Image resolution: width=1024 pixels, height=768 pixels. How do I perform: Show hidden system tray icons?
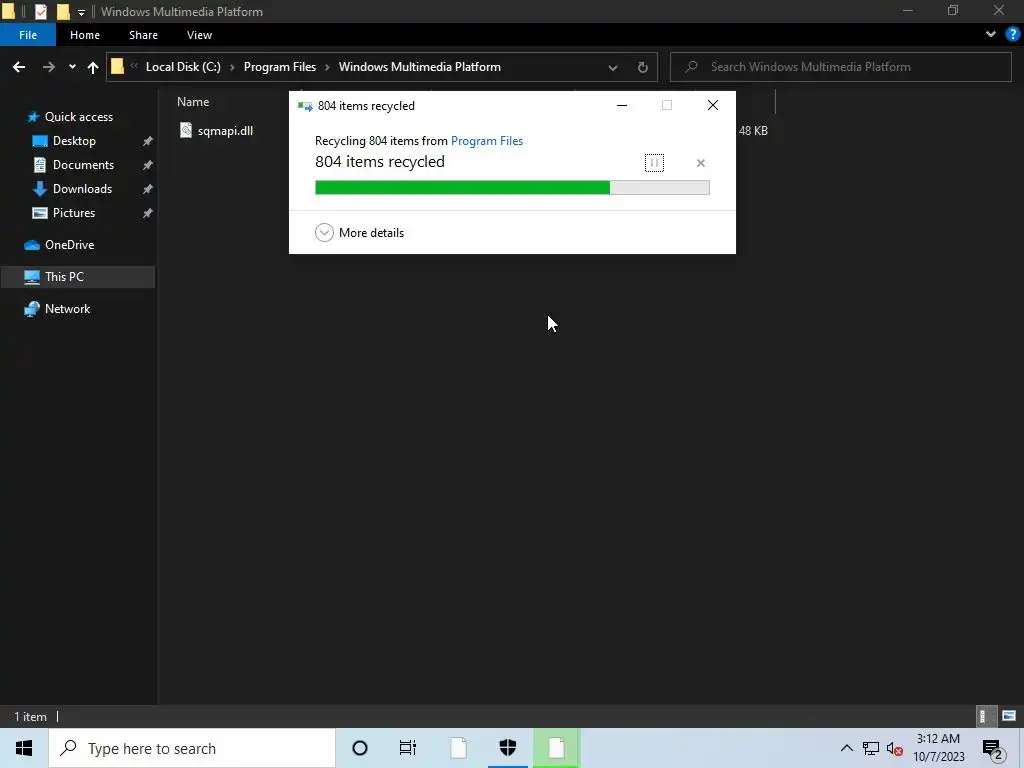pos(846,748)
